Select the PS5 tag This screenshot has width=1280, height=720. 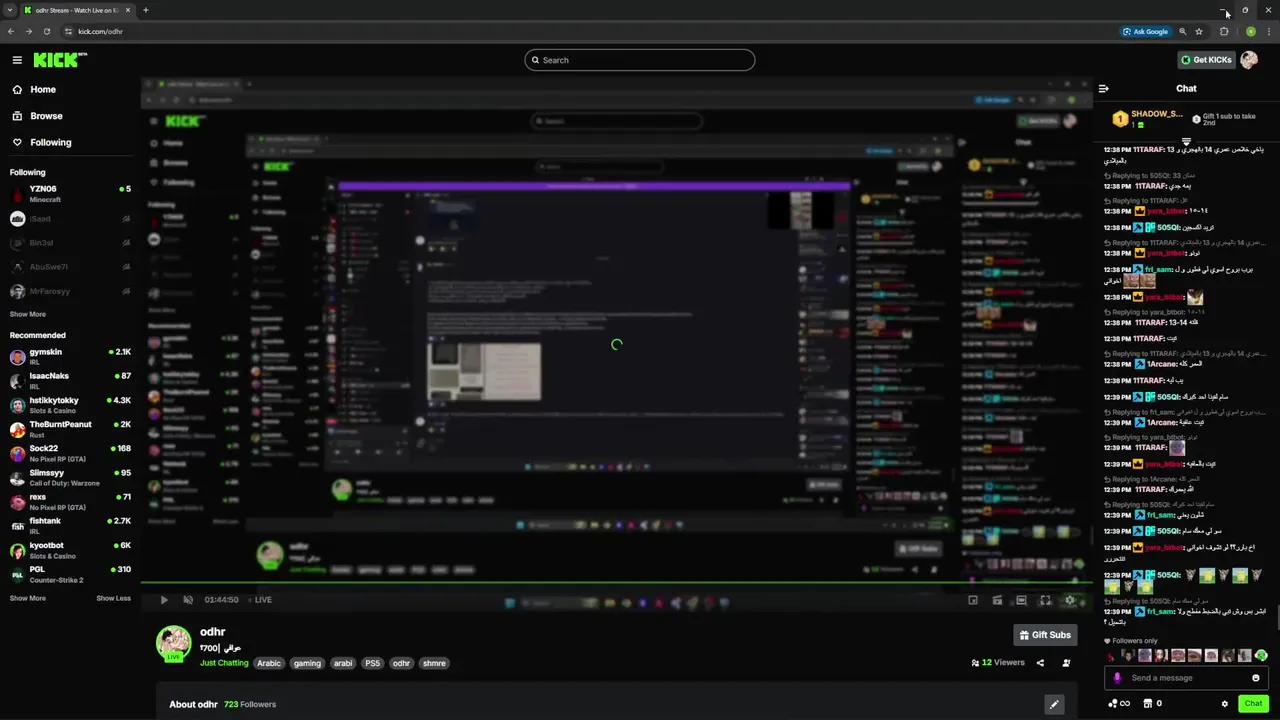[x=373, y=663]
